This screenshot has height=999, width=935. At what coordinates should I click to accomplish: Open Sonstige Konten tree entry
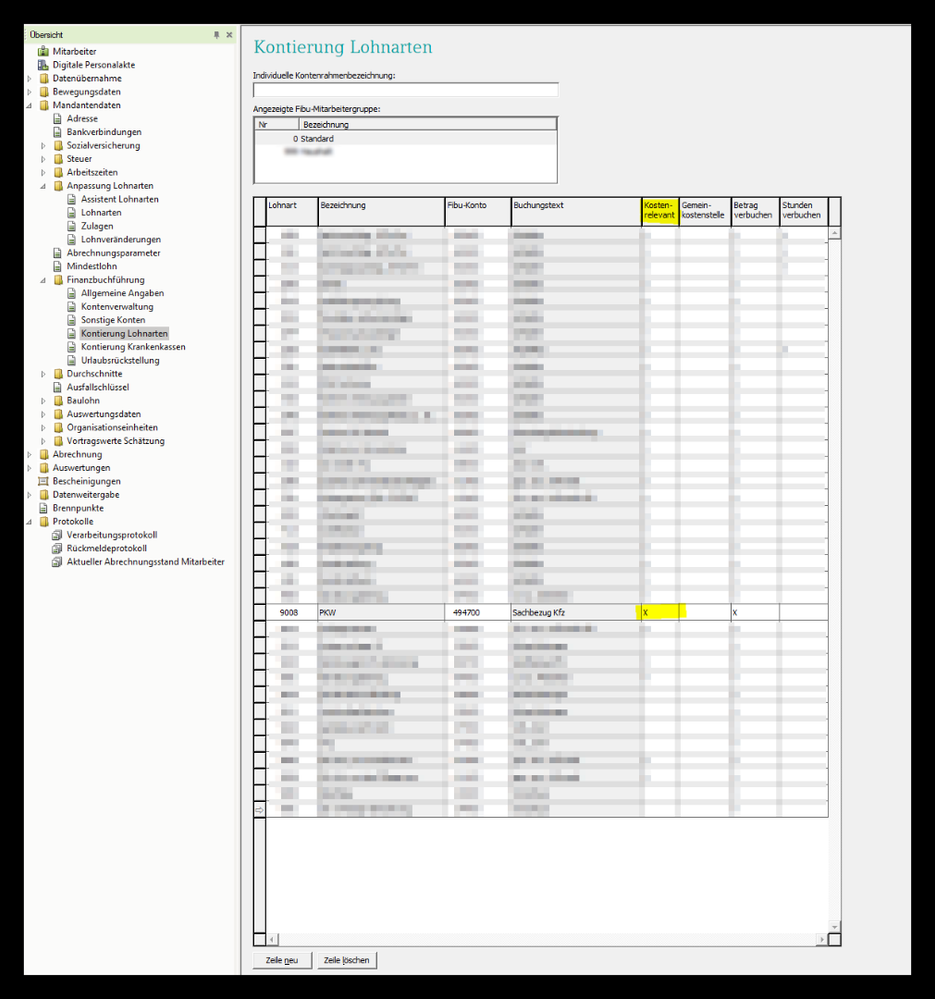[113, 319]
